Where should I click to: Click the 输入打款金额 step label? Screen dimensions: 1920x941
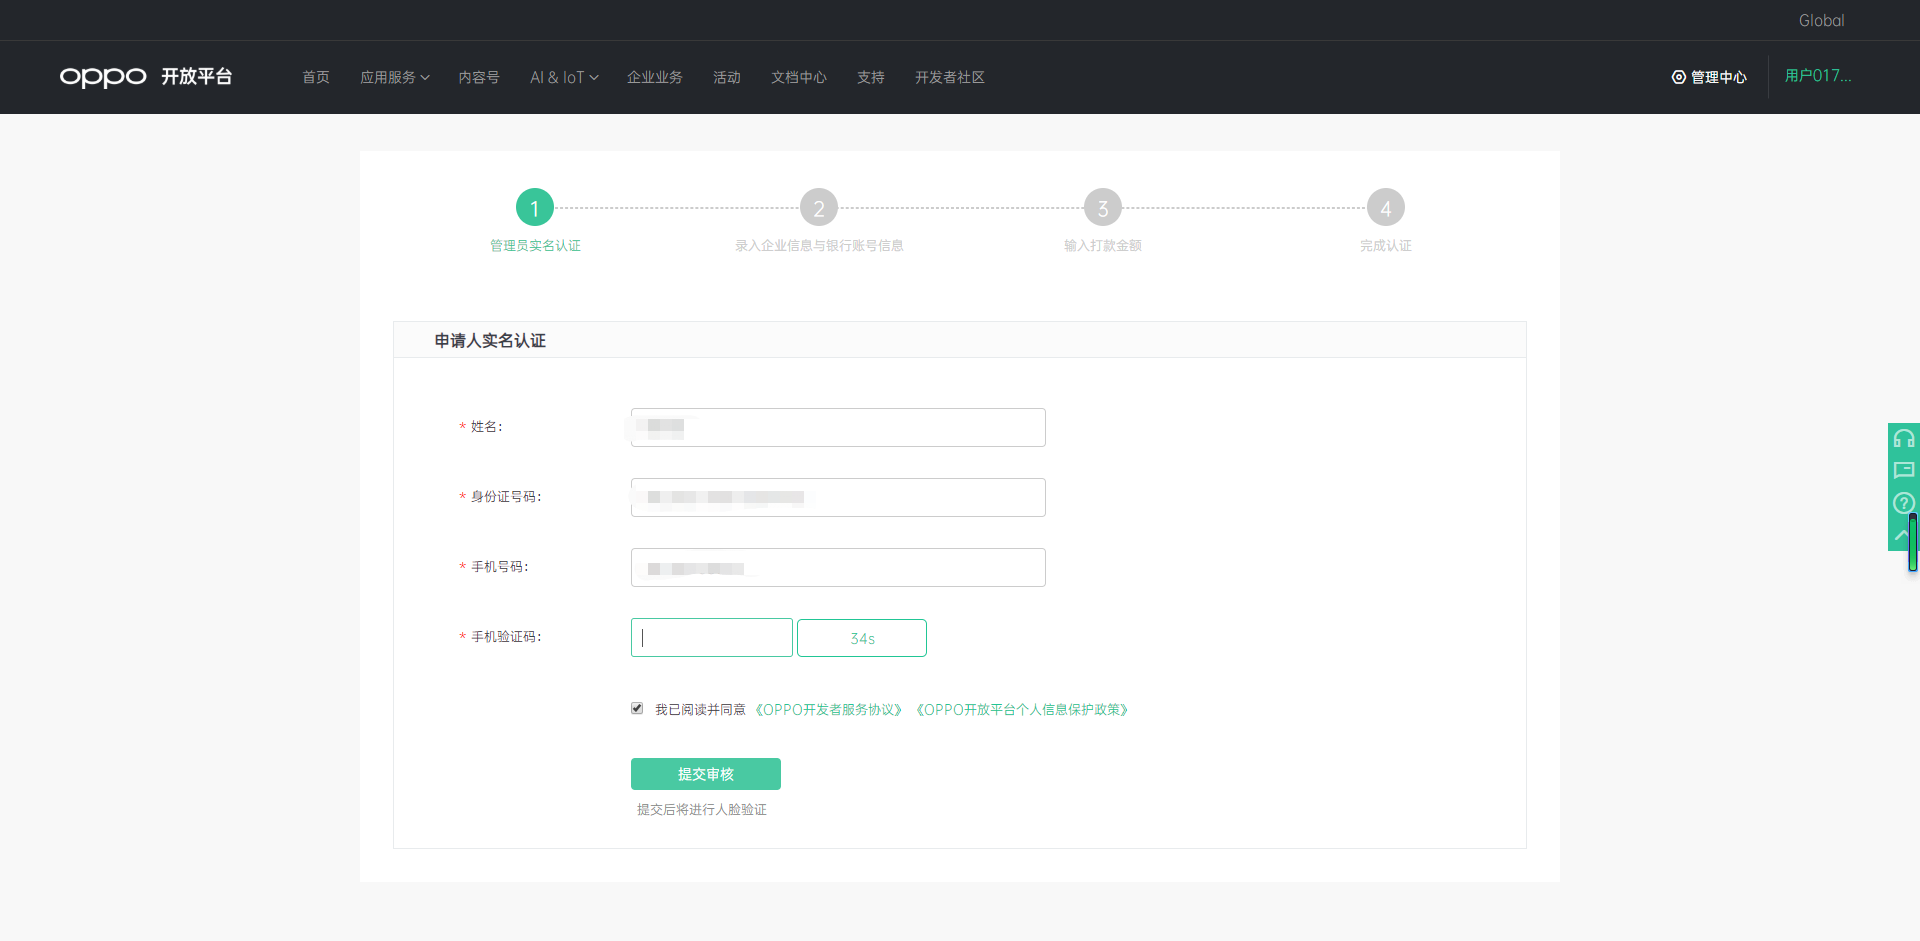pos(1103,245)
